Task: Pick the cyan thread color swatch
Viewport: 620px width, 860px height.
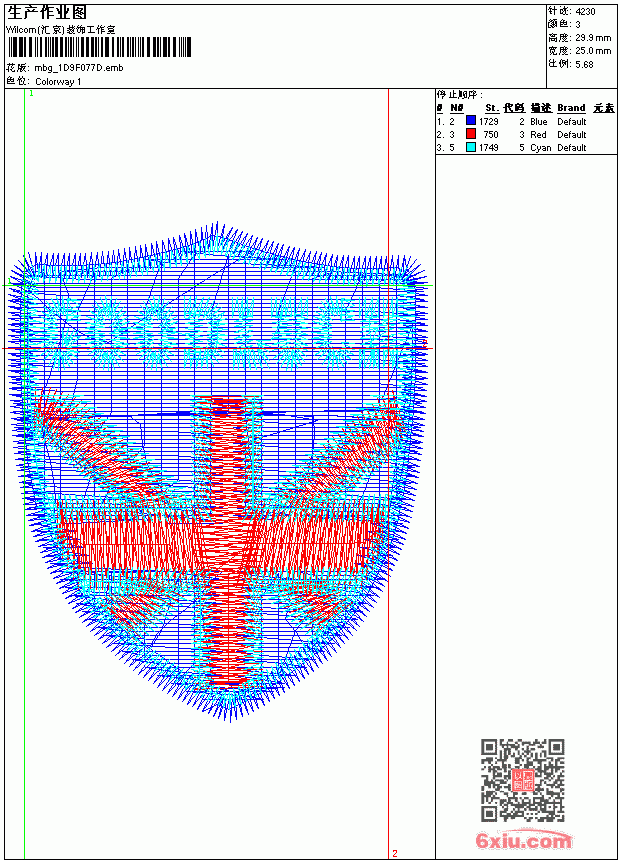Action: (471, 147)
